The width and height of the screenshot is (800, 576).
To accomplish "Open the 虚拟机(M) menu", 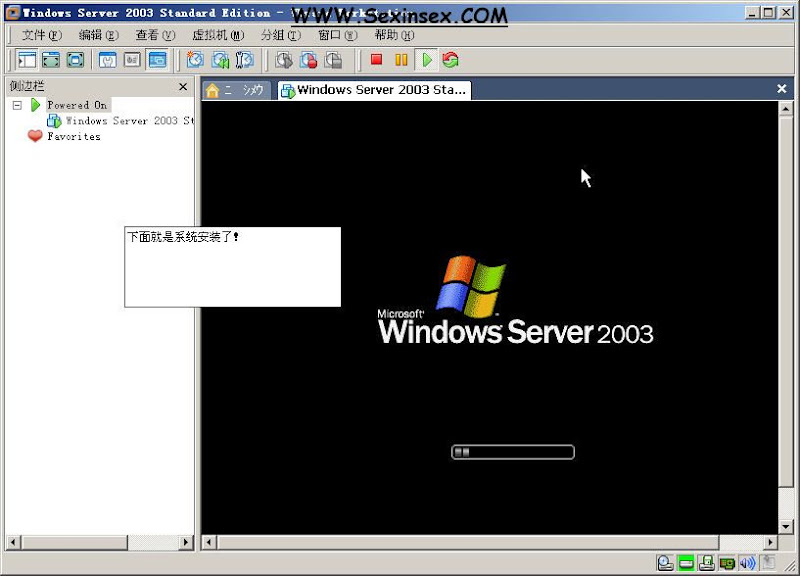I will [x=218, y=35].
